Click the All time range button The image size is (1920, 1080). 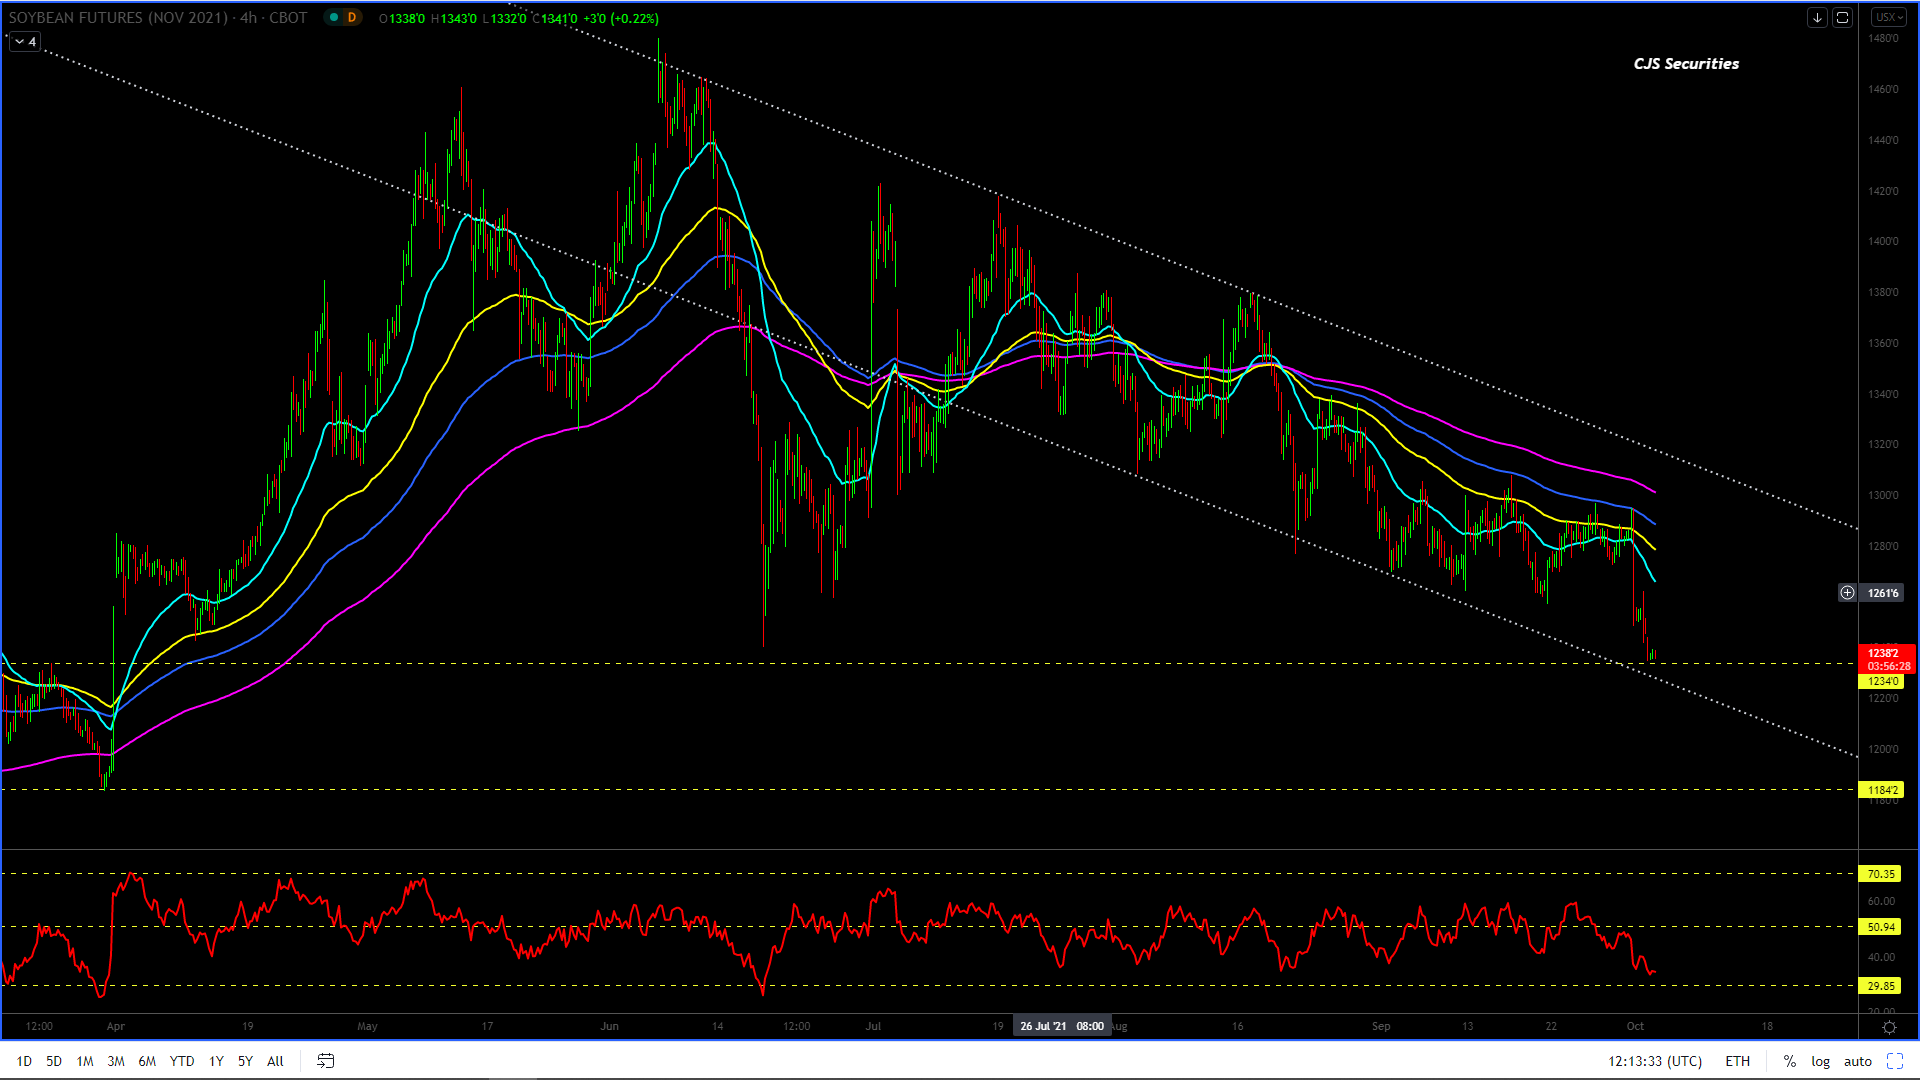pyautogui.click(x=275, y=1061)
